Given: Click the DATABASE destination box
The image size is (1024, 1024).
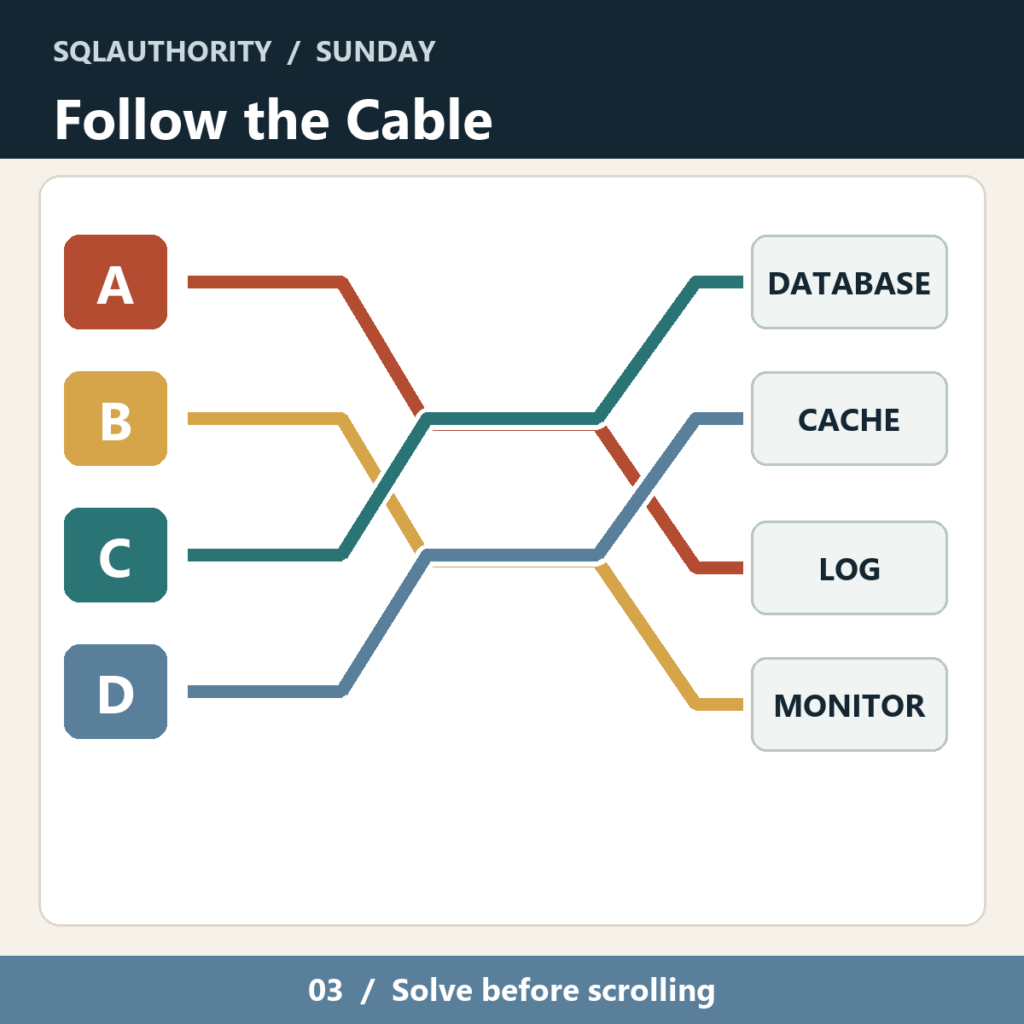Looking at the screenshot, I should pos(849,282).
